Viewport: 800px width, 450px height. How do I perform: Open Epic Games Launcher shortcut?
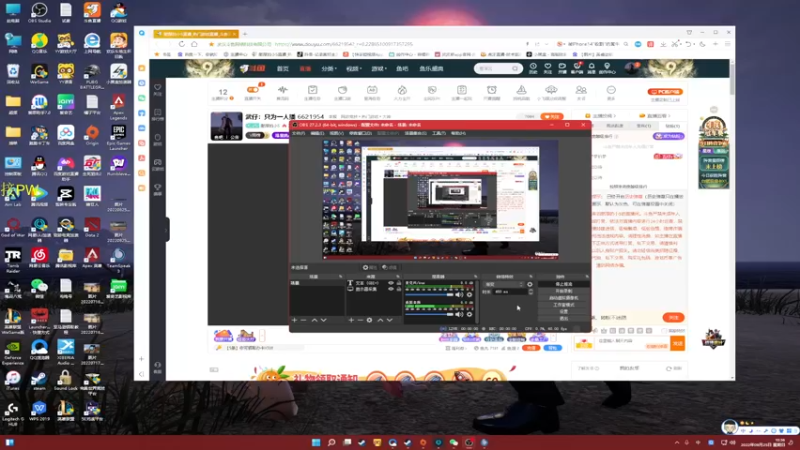tap(118, 137)
